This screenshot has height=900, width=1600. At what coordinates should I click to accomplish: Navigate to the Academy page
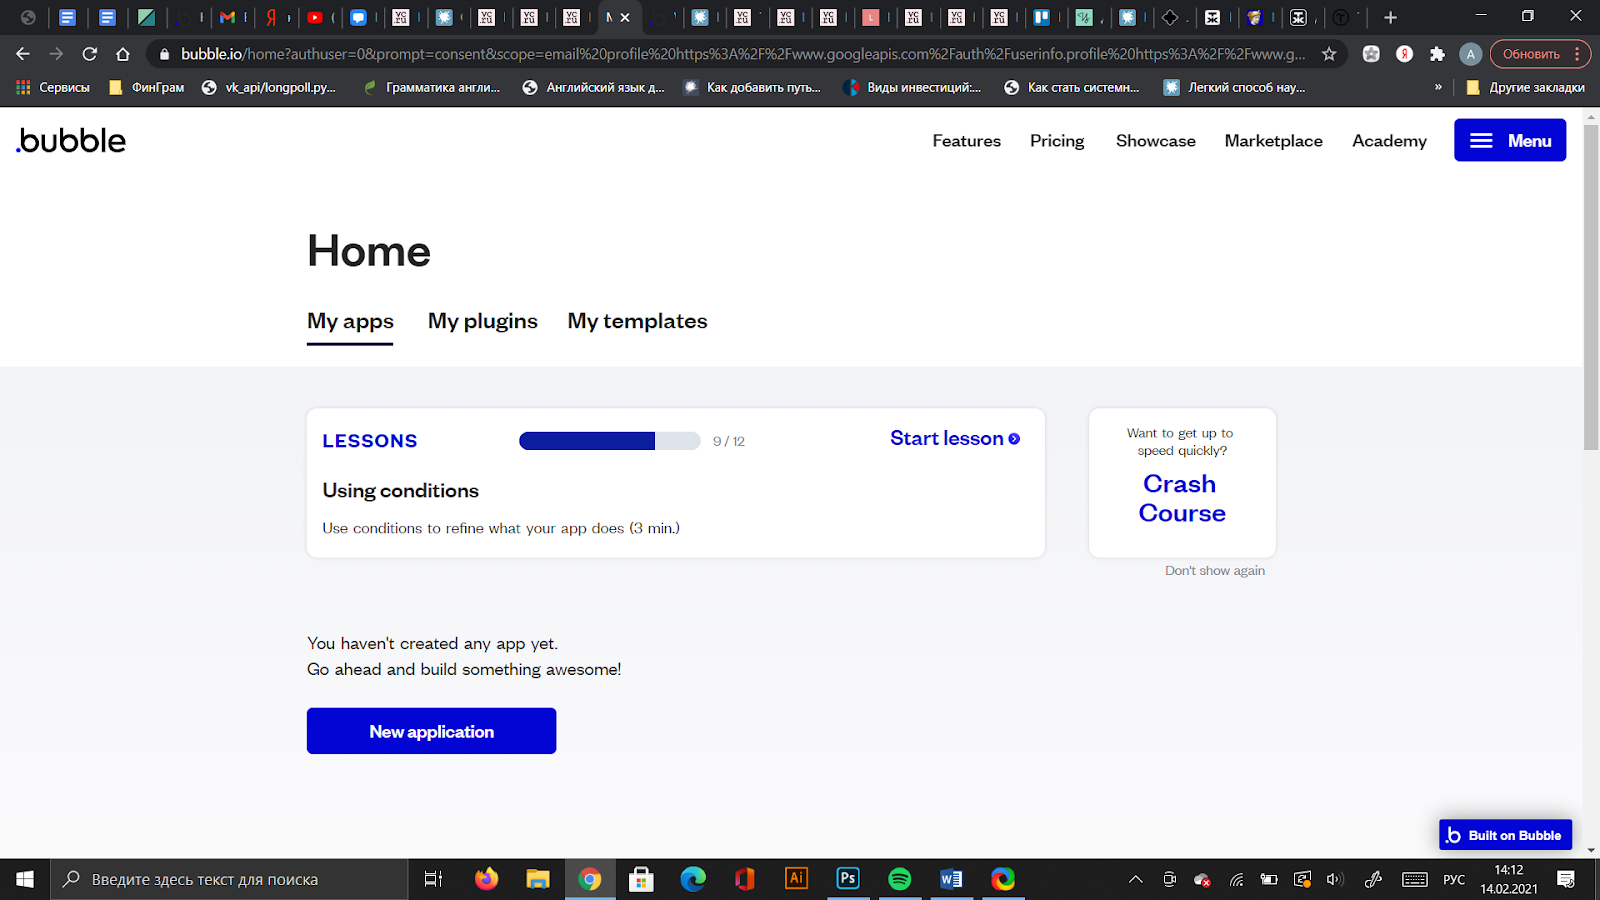click(1389, 141)
